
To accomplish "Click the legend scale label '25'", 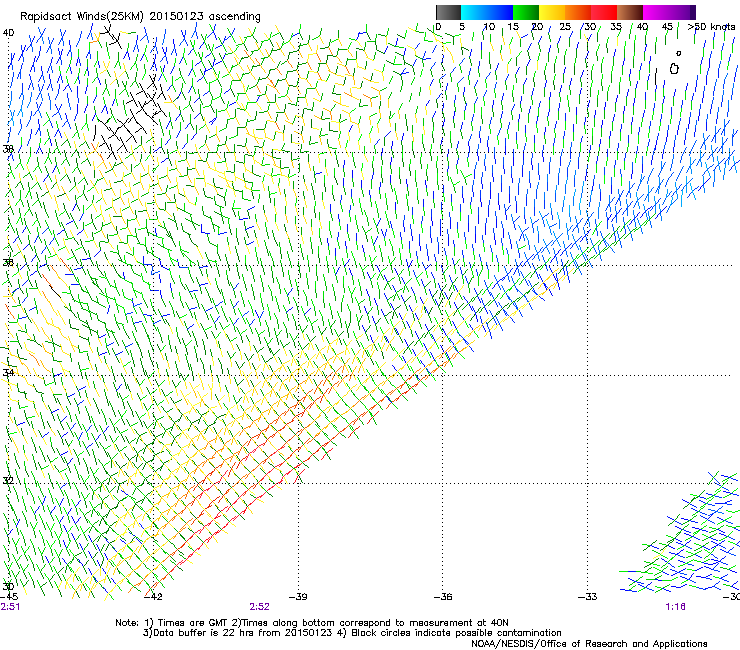I will coord(565,27).
